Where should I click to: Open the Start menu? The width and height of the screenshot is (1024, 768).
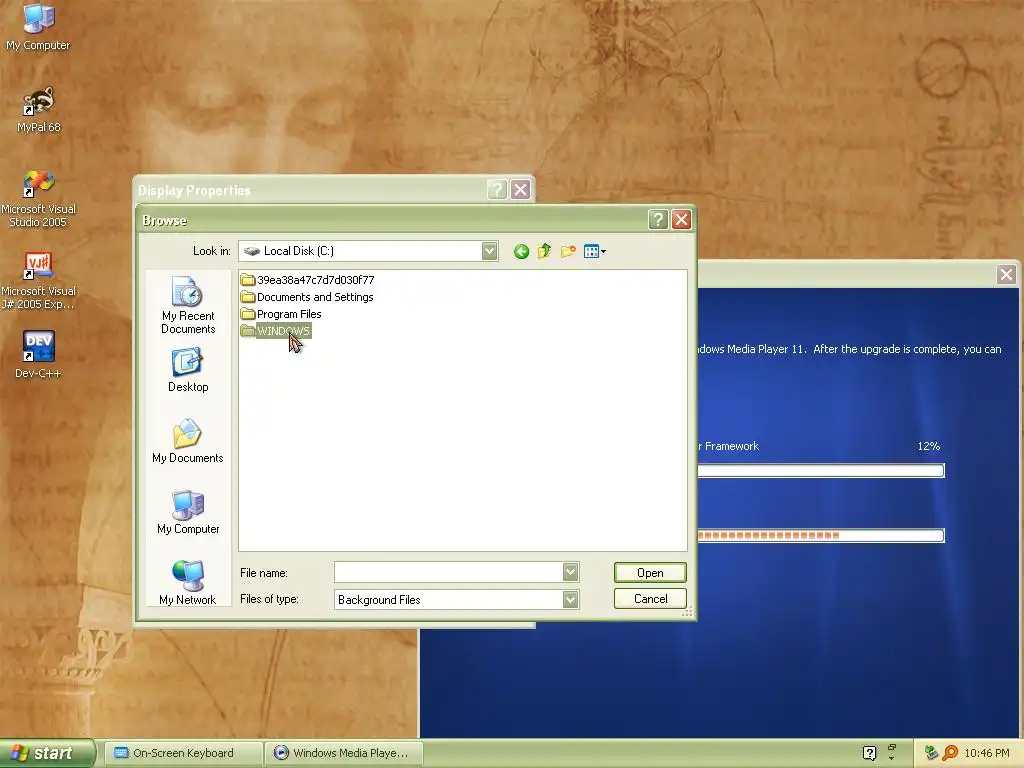click(x=47, y=753)
